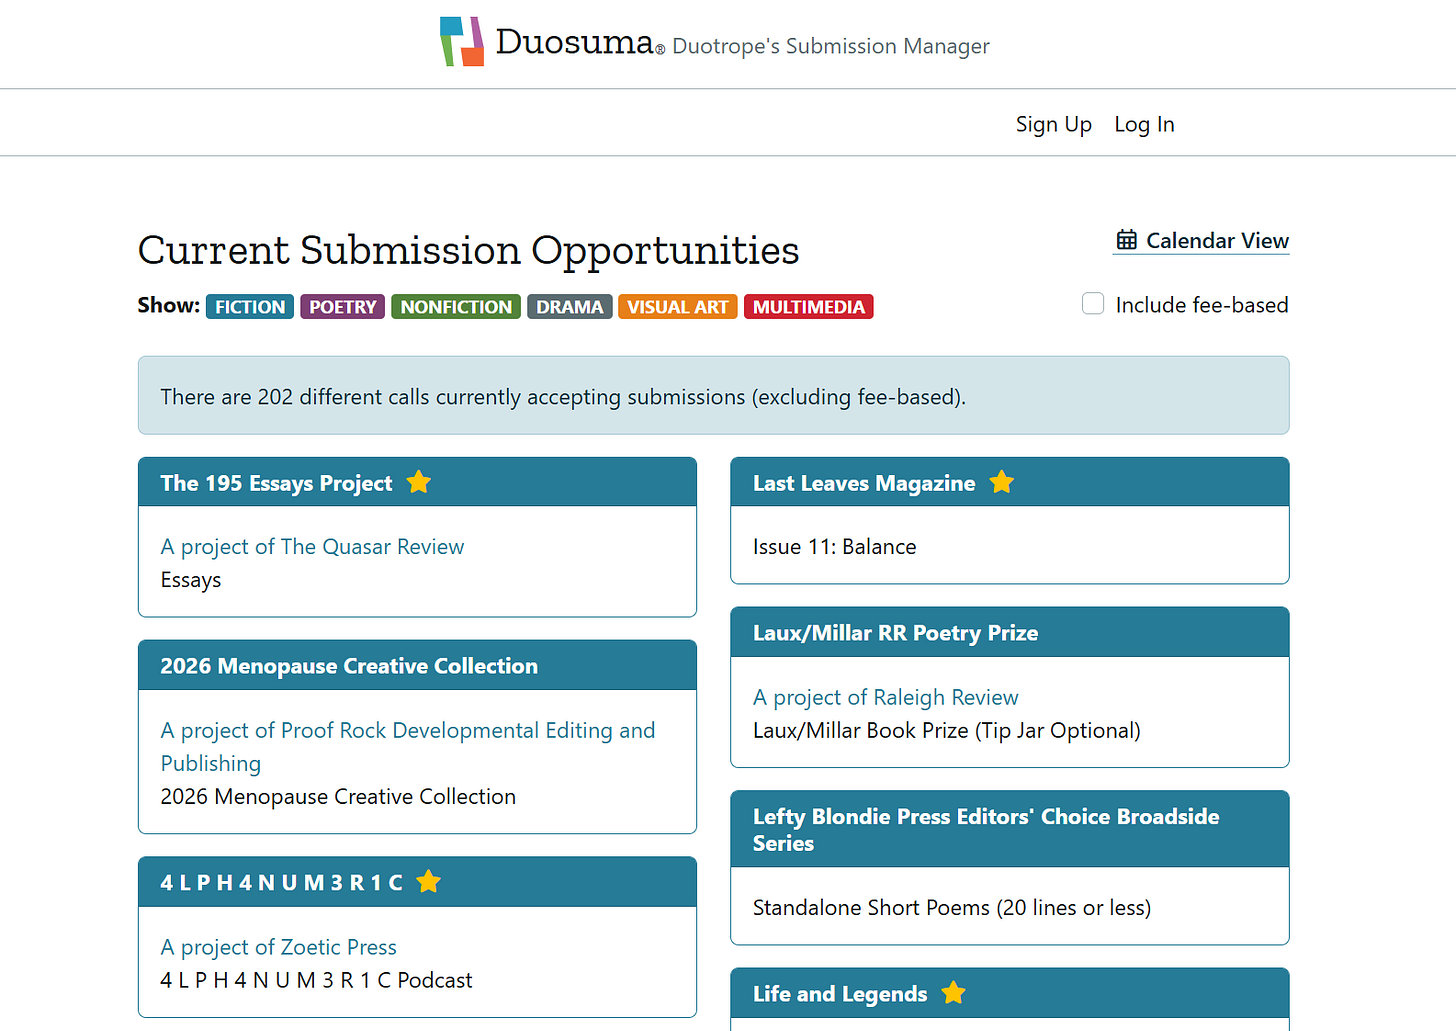Toggle the VISUAL ART filter tag
The height and width of the screenshot is (1031, 1456).
pos(678,306)
